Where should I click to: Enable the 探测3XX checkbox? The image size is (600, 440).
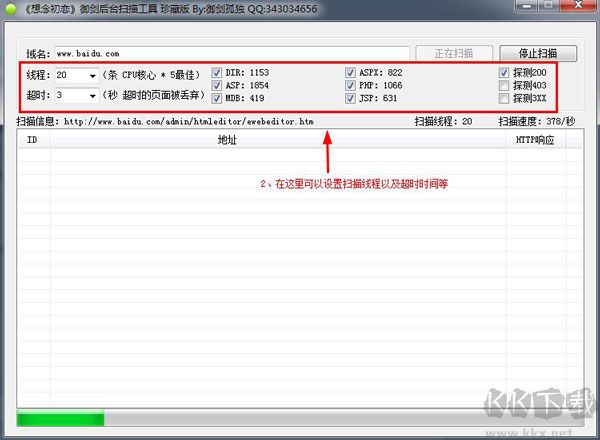(505, 99)
